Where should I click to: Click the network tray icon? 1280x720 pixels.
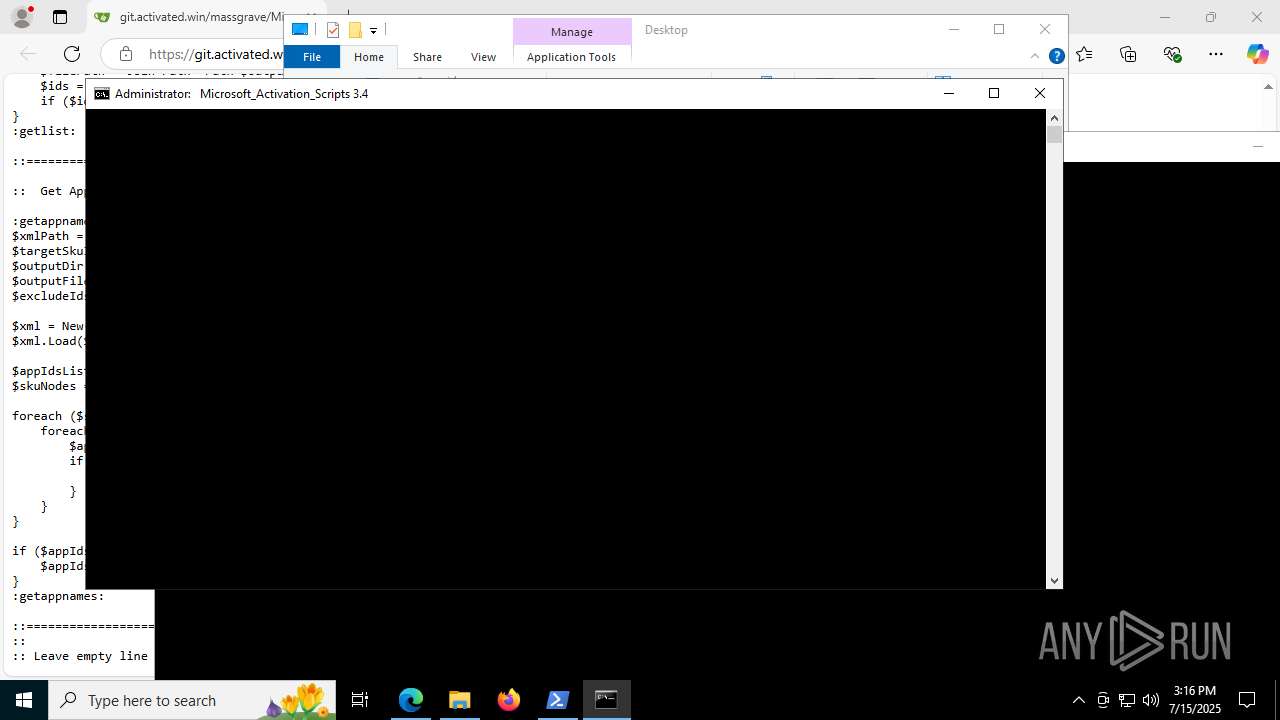[x=1127, y=700]
